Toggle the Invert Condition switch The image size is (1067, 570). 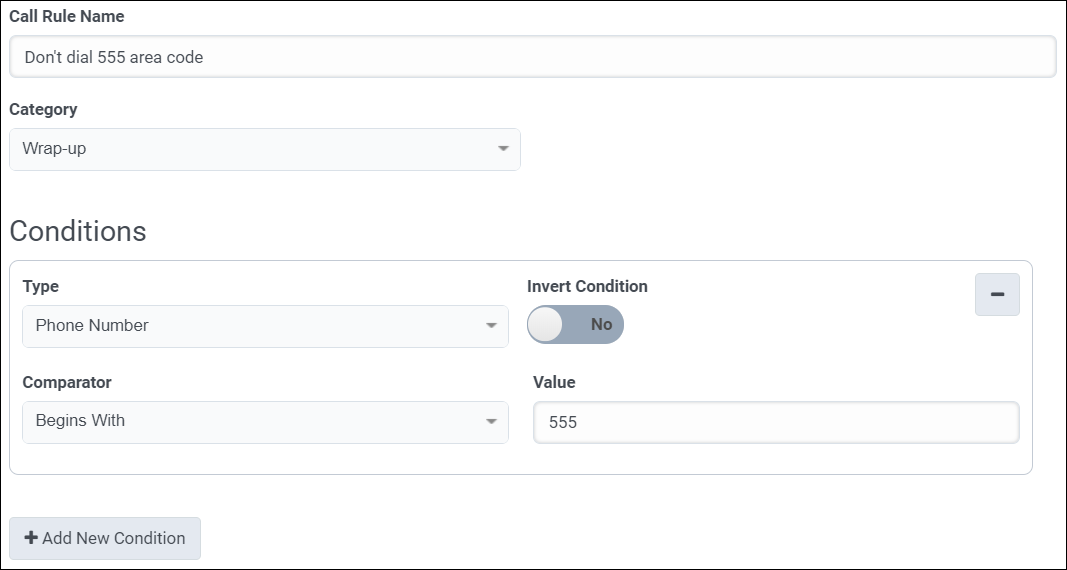pyautogui.click(x=575, y=325)
